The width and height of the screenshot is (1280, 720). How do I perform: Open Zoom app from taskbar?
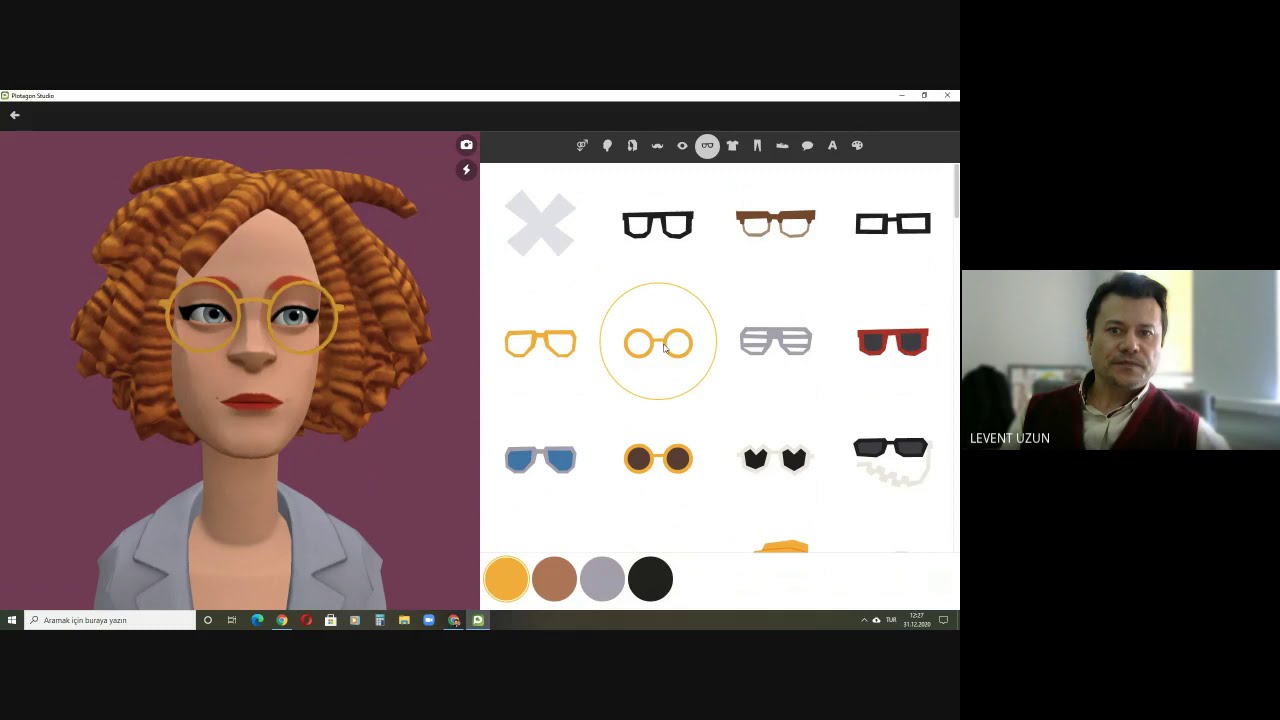coord(429,620)
